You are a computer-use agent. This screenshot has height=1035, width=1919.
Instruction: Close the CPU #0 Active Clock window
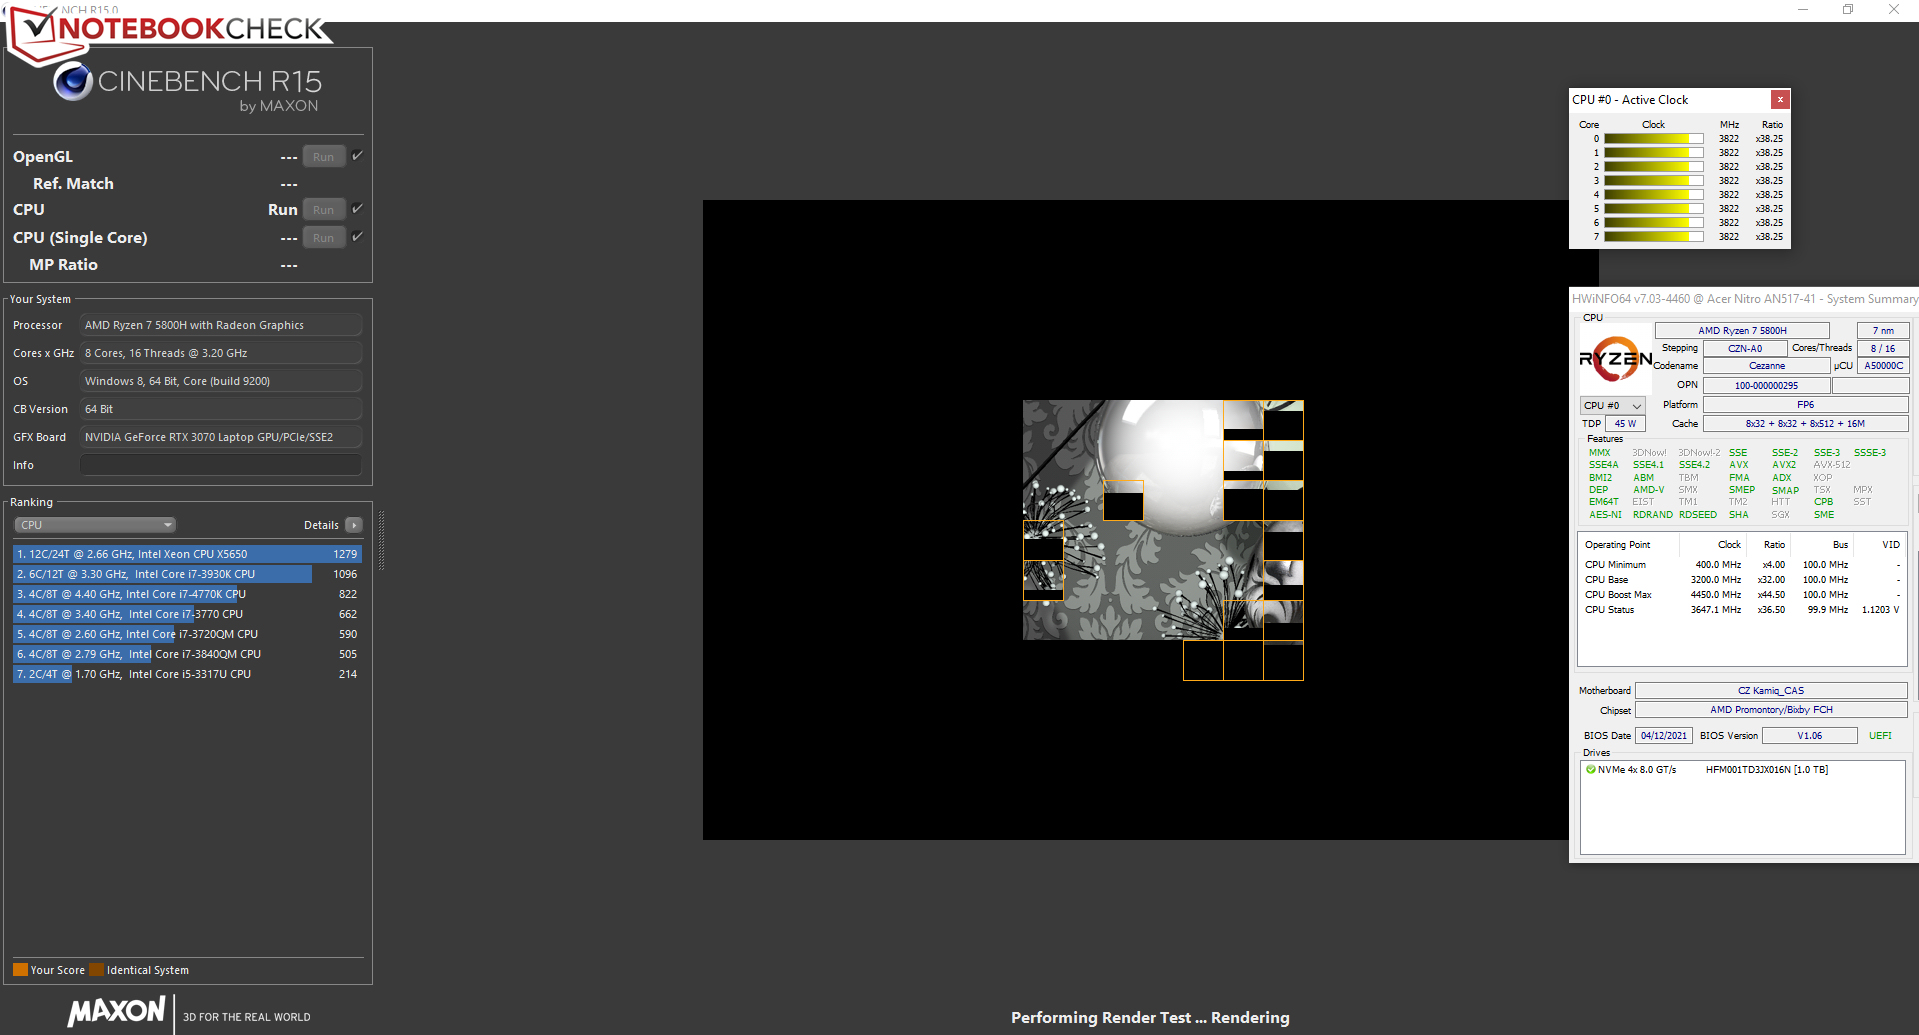point(1780,99)
